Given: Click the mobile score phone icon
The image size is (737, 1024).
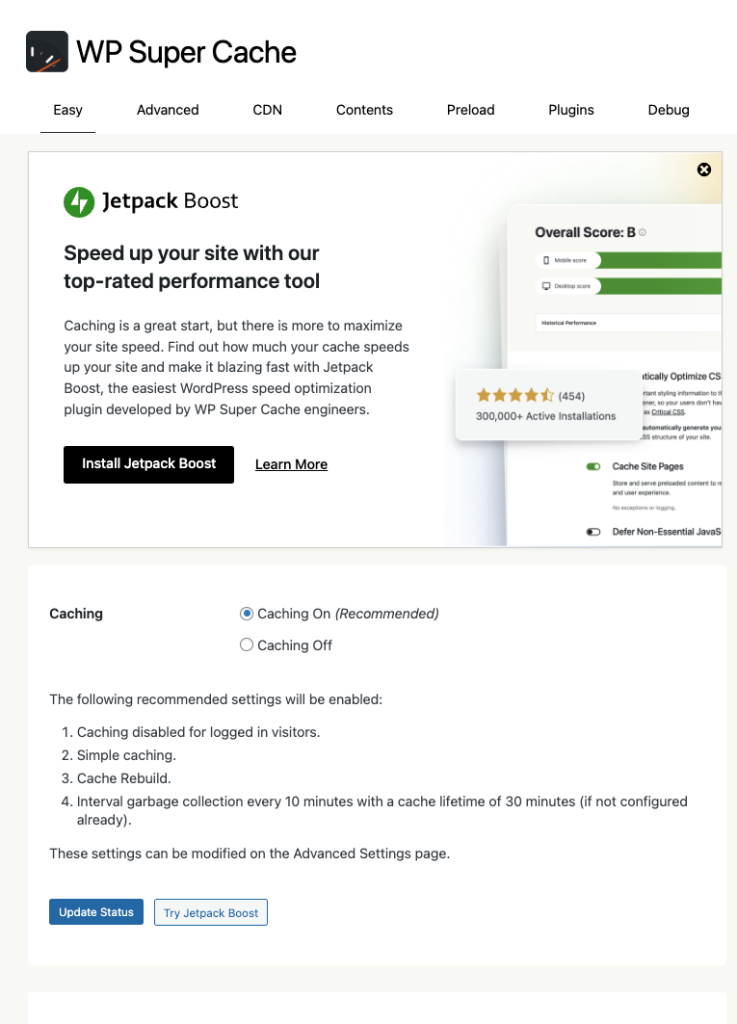Looking at the screenshot, I should tap(546, 260).
